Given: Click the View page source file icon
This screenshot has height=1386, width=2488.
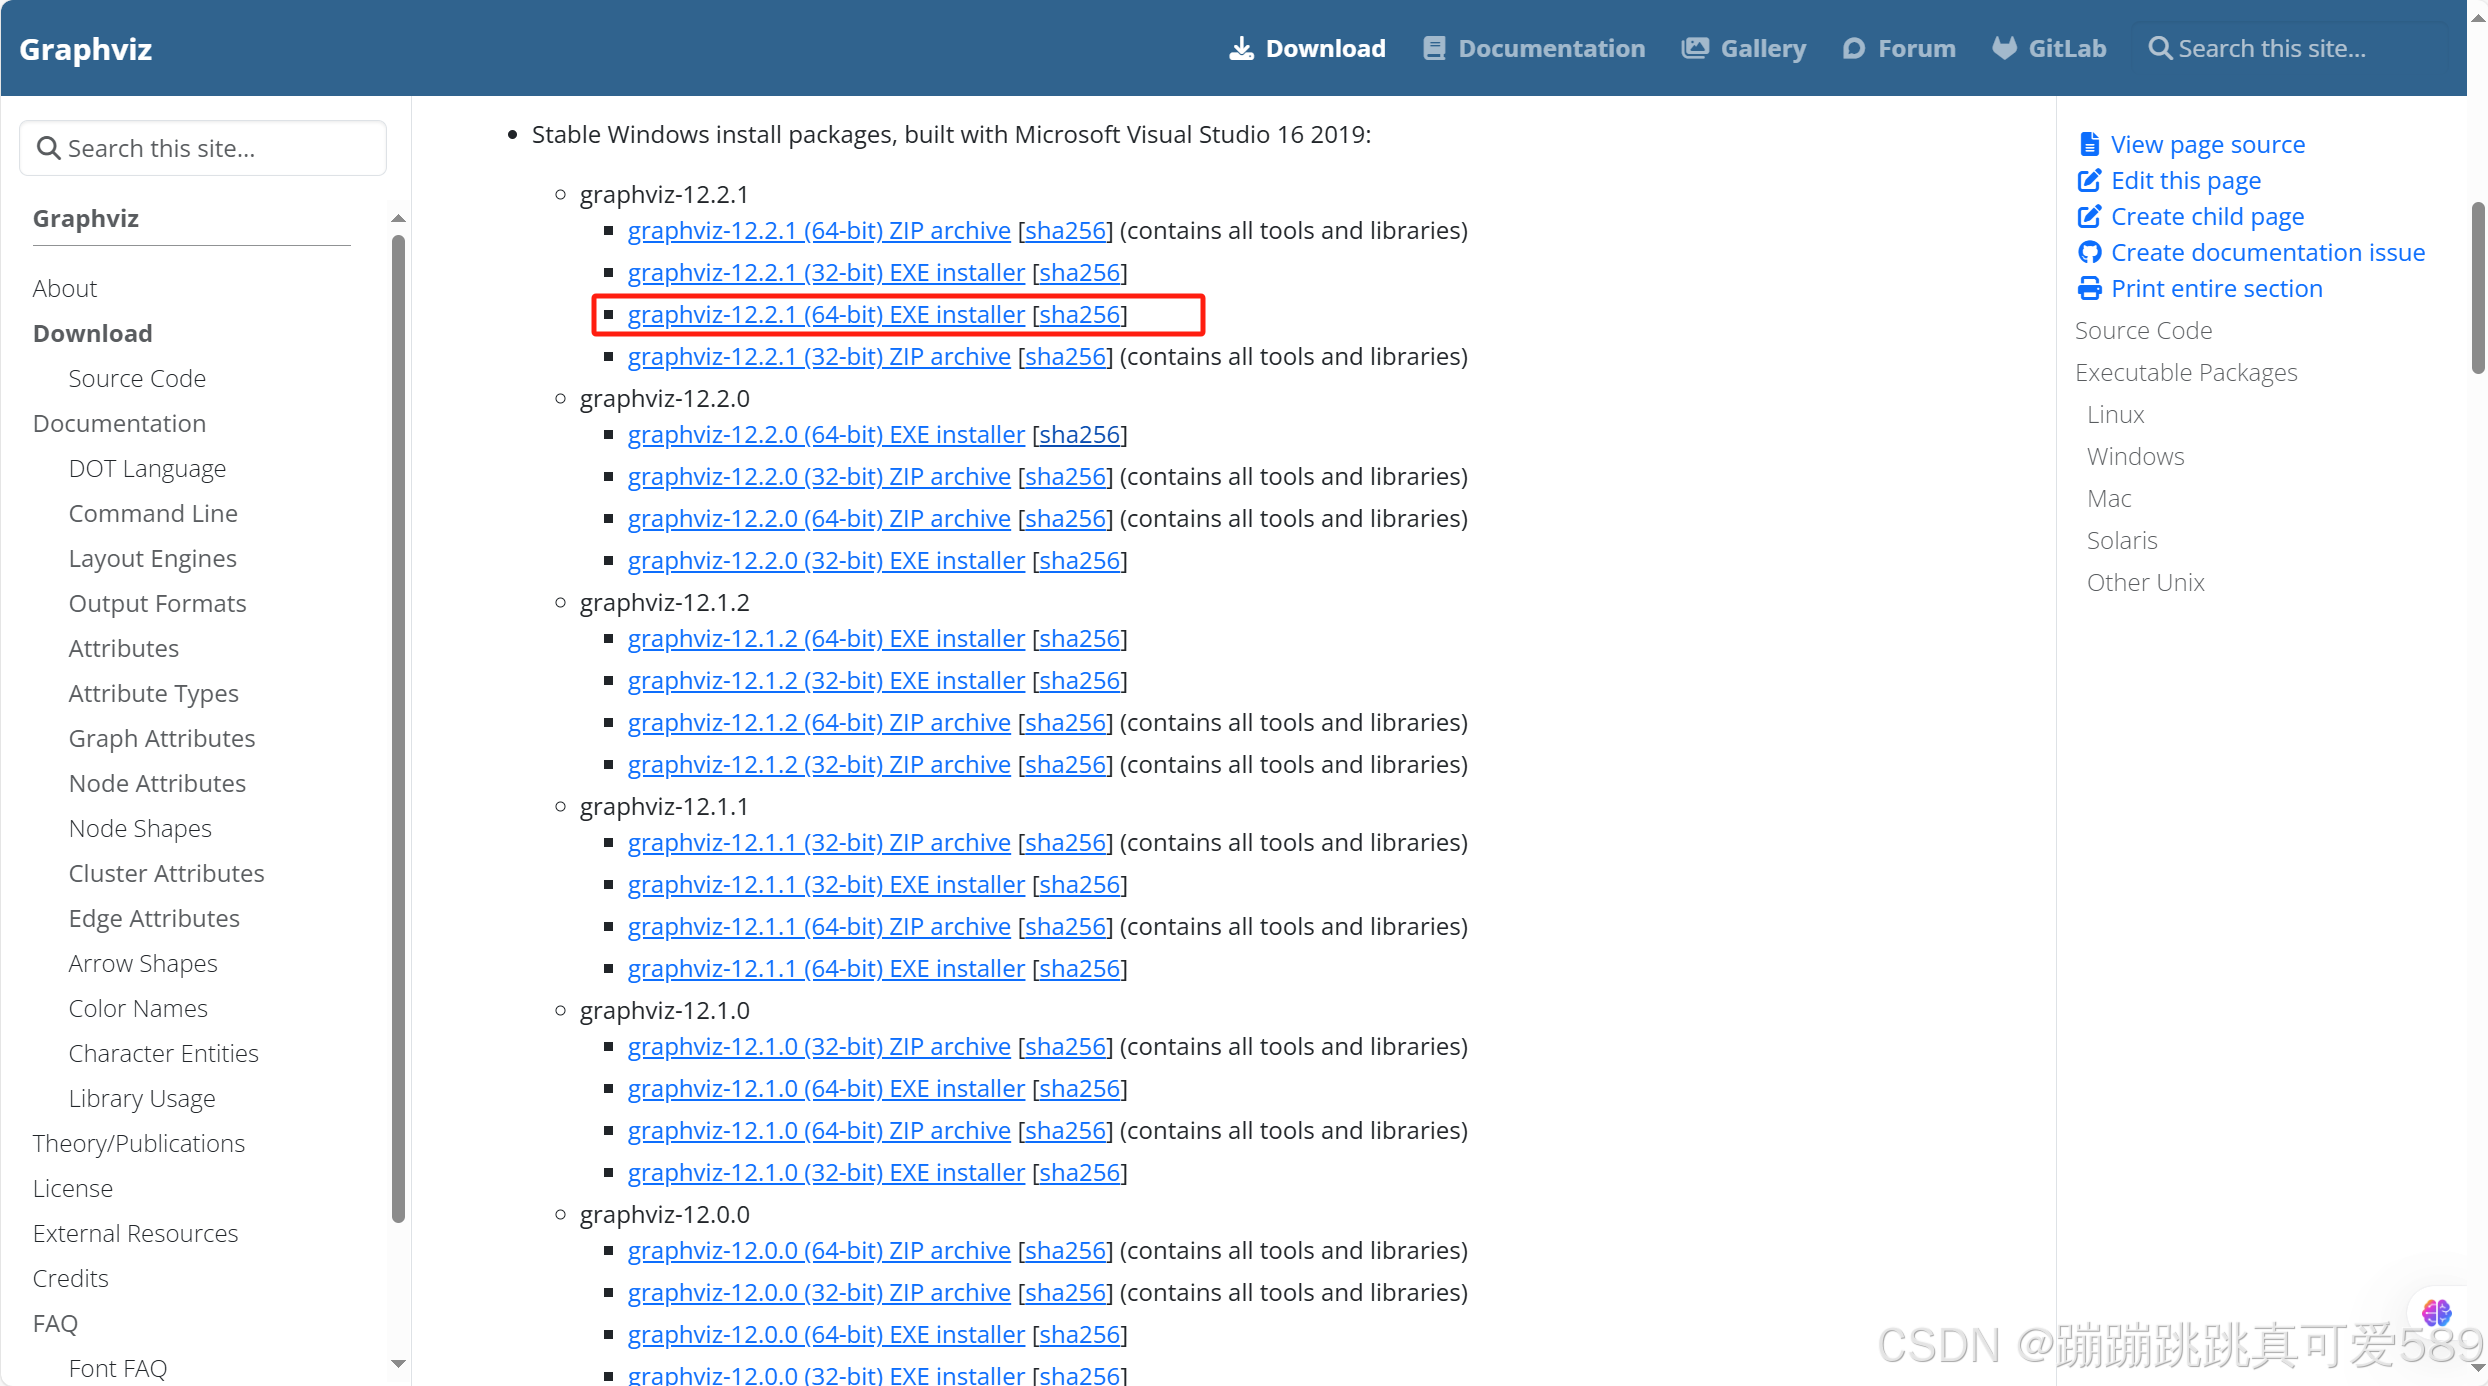Looking at the screenshot, I should pyautogui.click(x=2089, y=145).
